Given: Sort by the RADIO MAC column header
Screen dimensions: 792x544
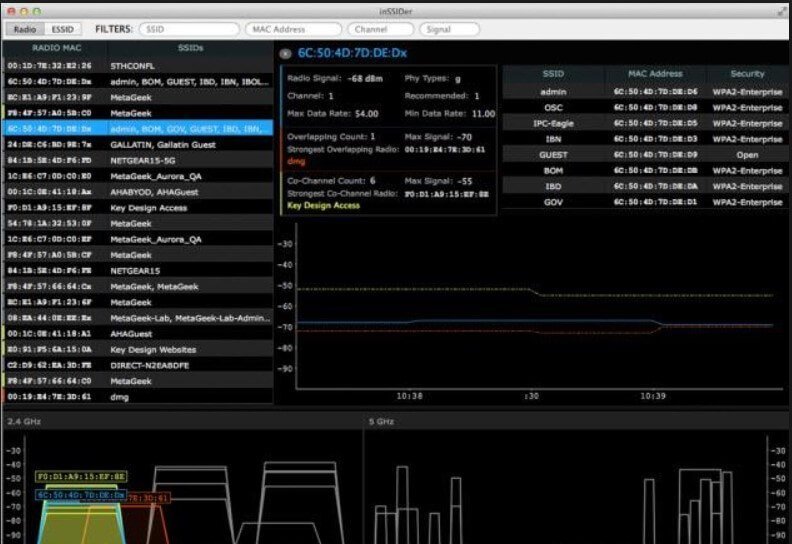Looking at the screenshot, I should point(56,48).
